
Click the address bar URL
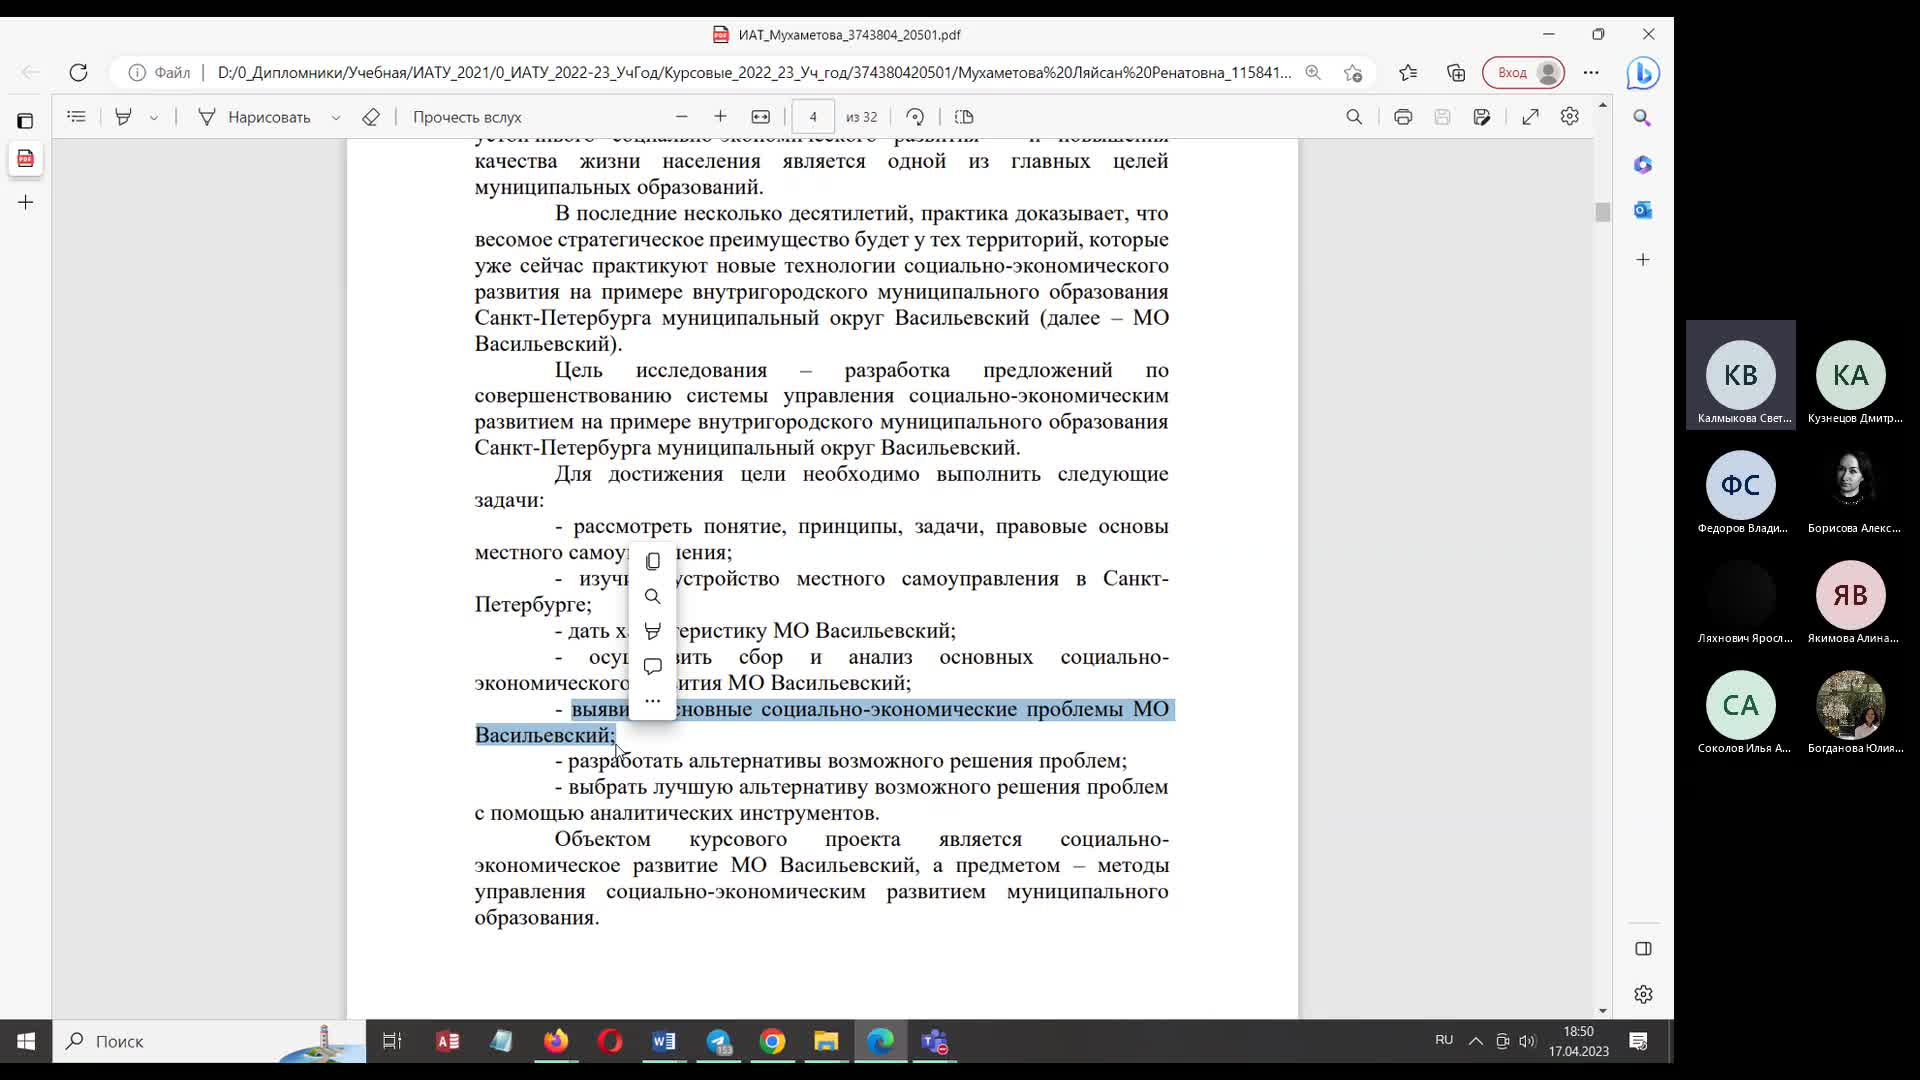[x=754, y=72]
